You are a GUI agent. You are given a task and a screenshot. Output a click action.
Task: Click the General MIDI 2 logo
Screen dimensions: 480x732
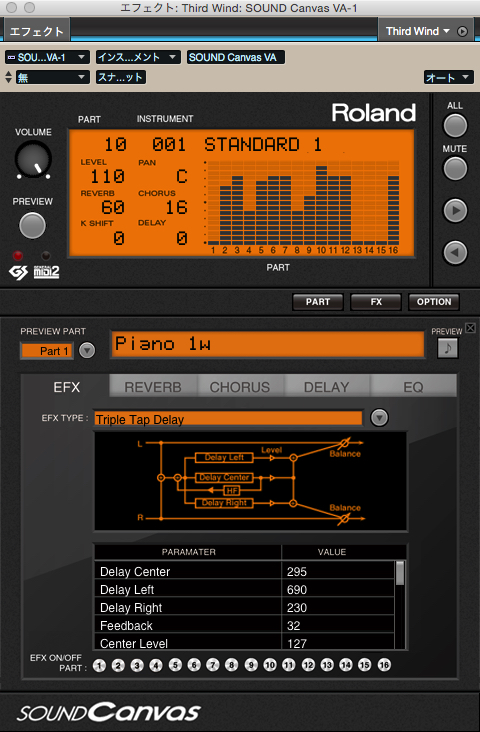point(46,272)
